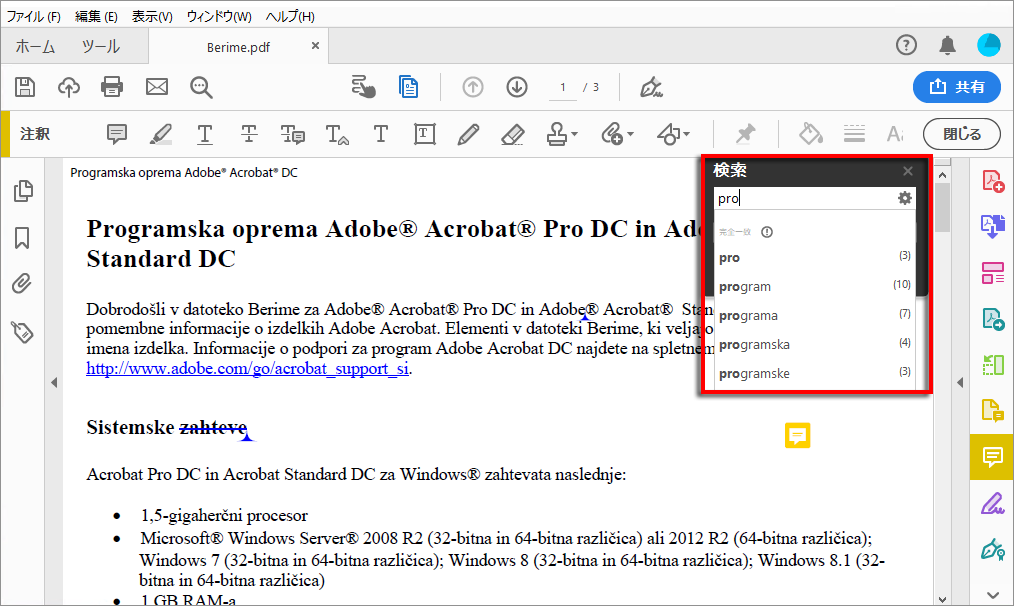Click the Fill & Sign pen icon
Screen dimensions: 1014x606
tap(651, 87)
